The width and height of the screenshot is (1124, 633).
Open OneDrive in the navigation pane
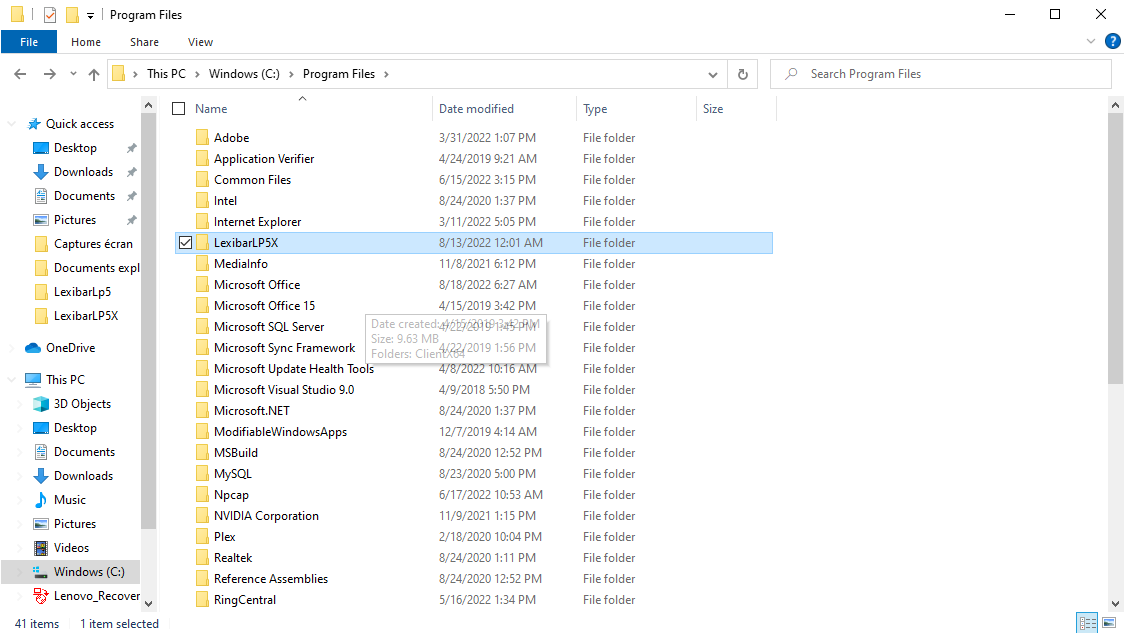[70, 348]
